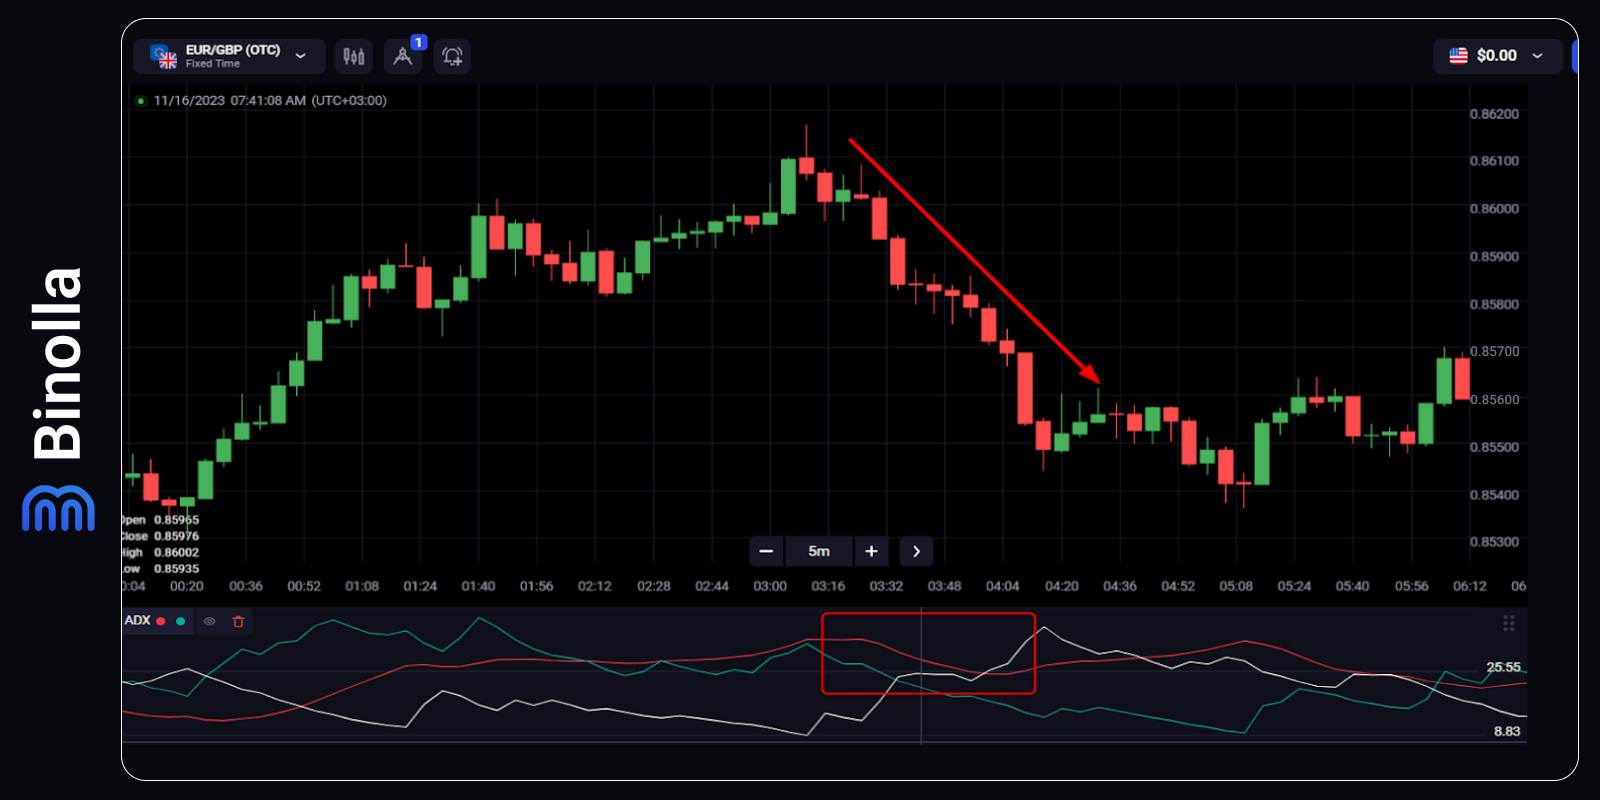This screenshot has width=1600, height=800.
Task: Click the Close 0.85976 readout
Action: (160, 536)
